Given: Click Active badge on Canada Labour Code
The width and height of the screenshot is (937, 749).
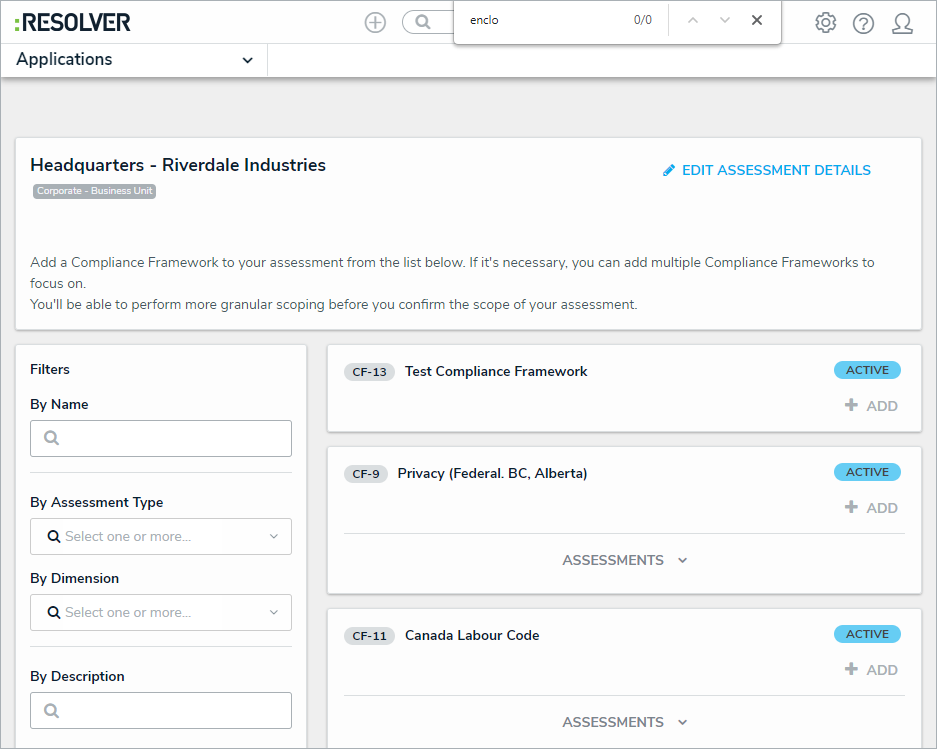Looking at the screenshot, I should click(867, 634).
